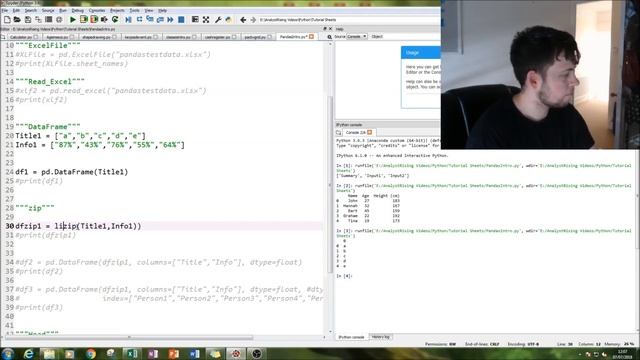640x360 pixels.
Task: Open the File menu
Action: click(x=4, y=10)
